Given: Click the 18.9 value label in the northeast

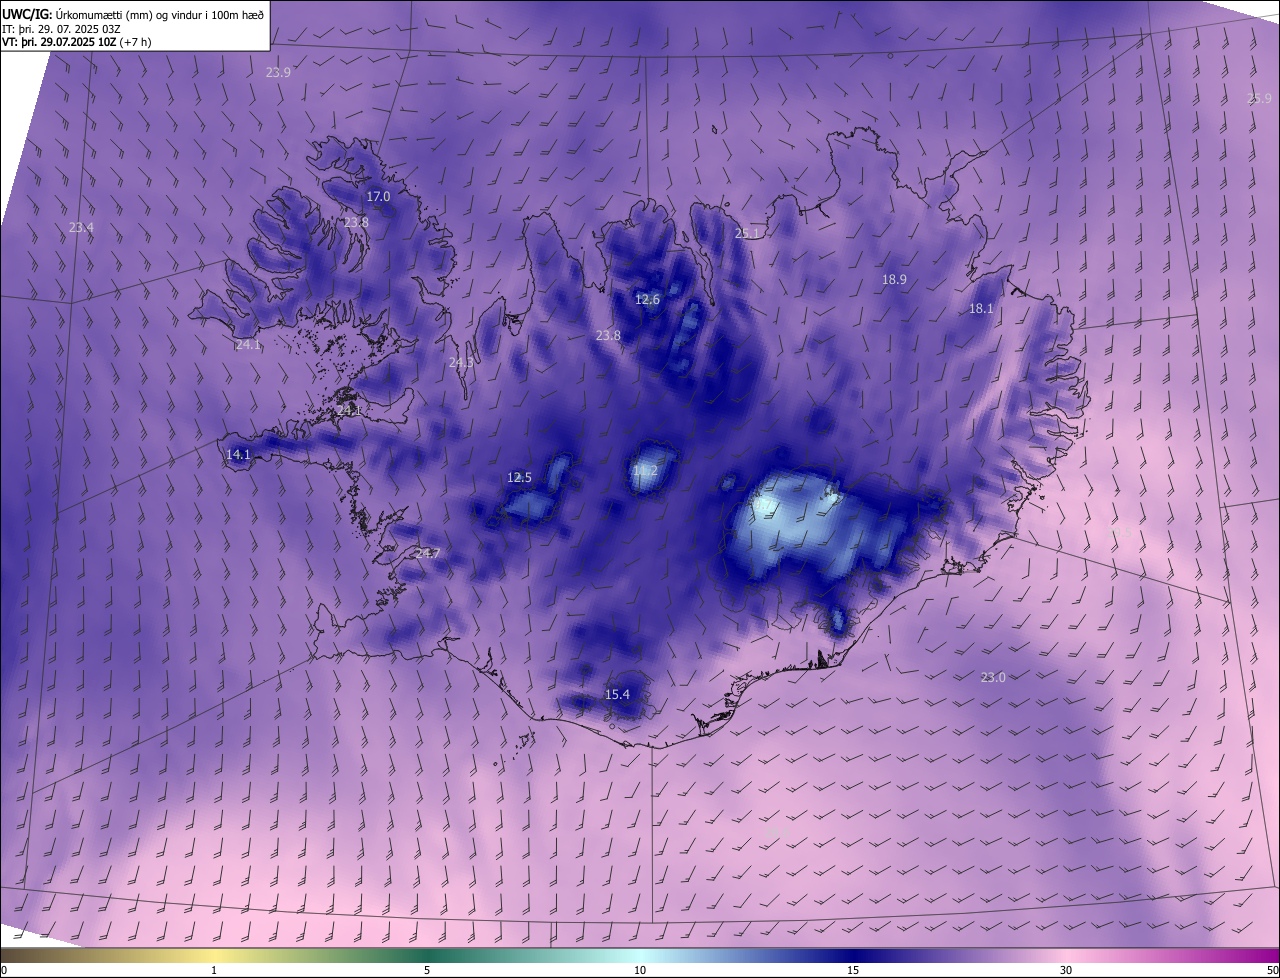Looking at the screenshot, I should coord(894,280).
